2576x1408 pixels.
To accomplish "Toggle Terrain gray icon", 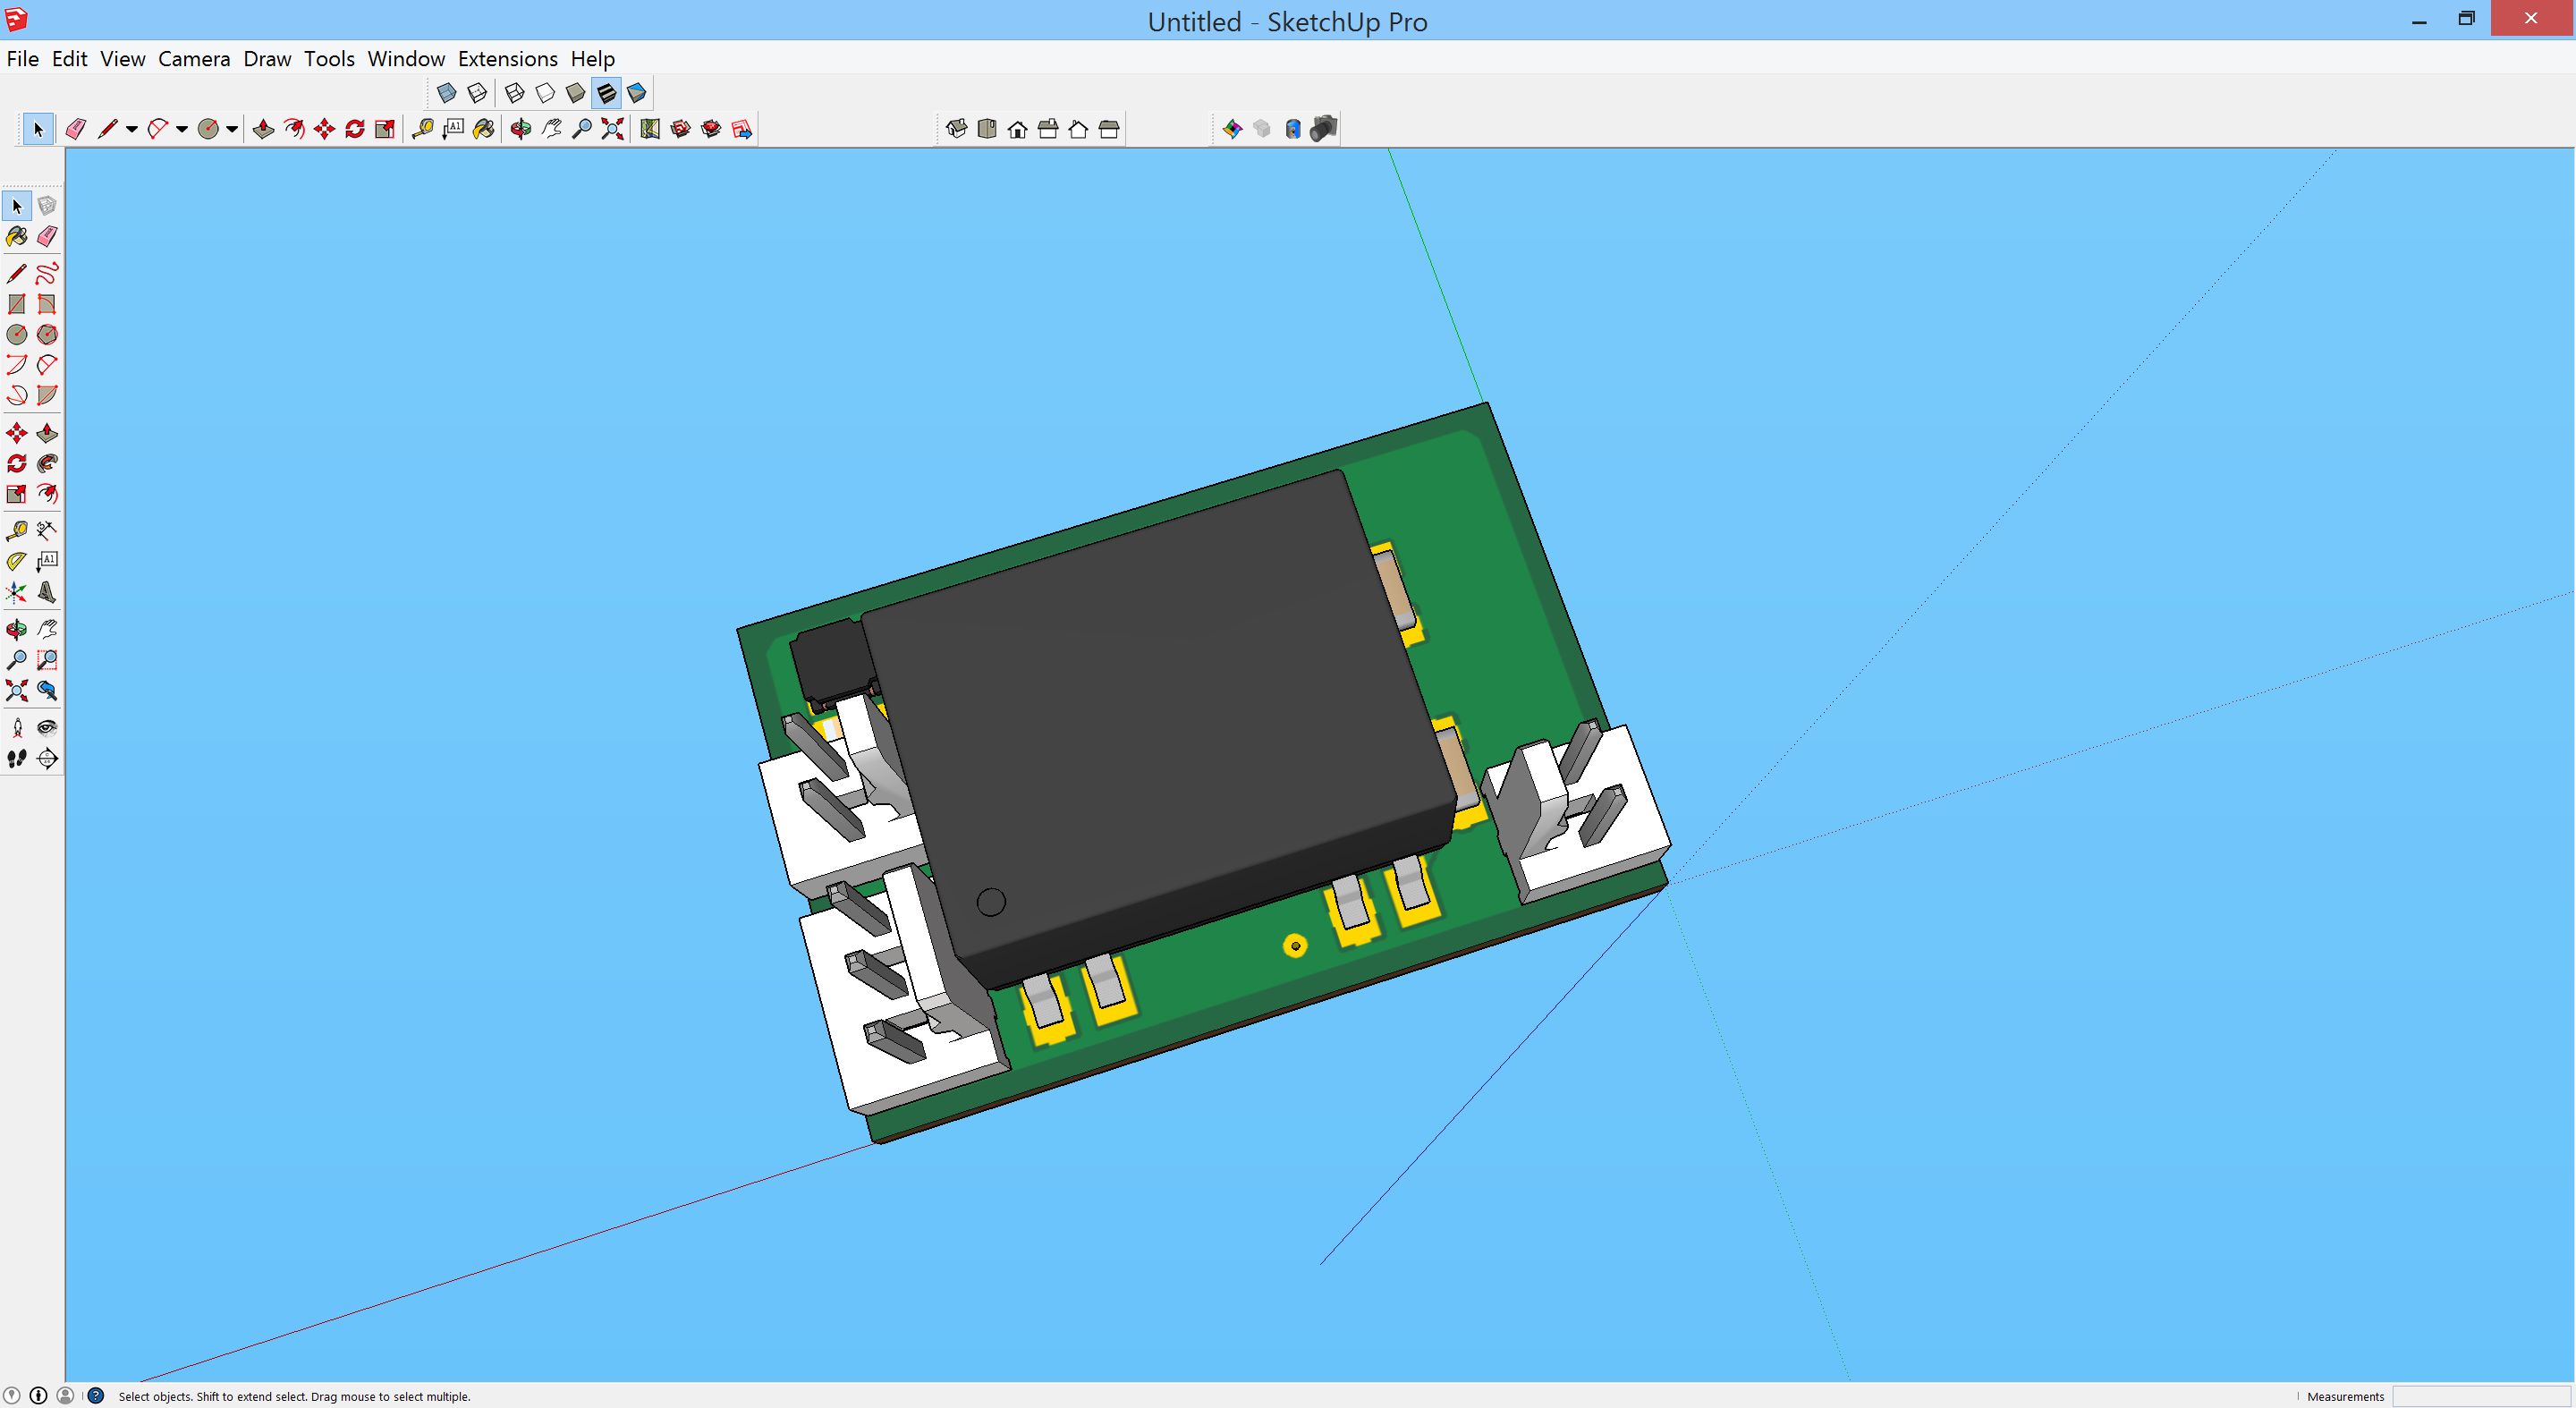I will (x=1263, y=129).
